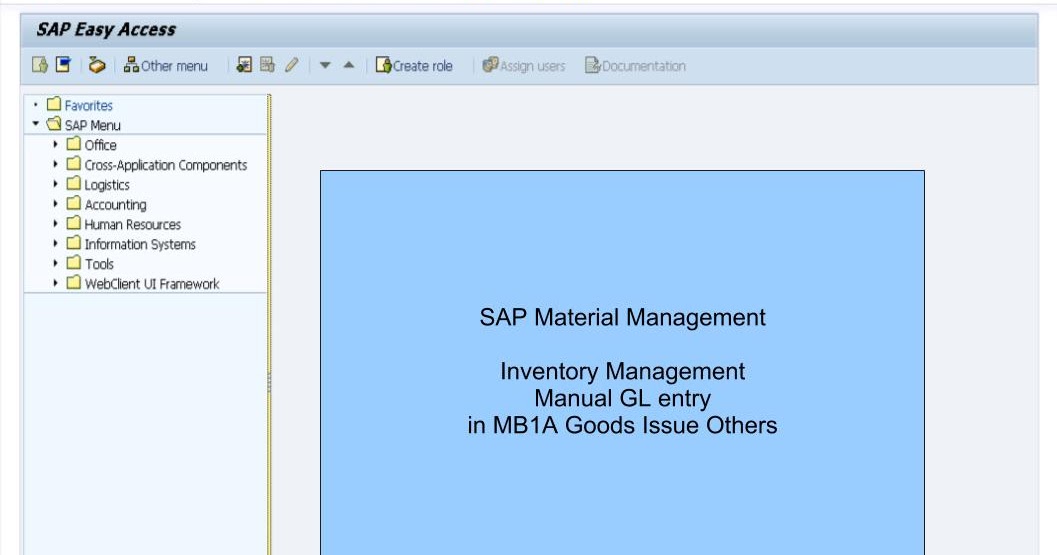Click Add to favorites icon
Screen dimensions: 1057x555
(244, 65)
